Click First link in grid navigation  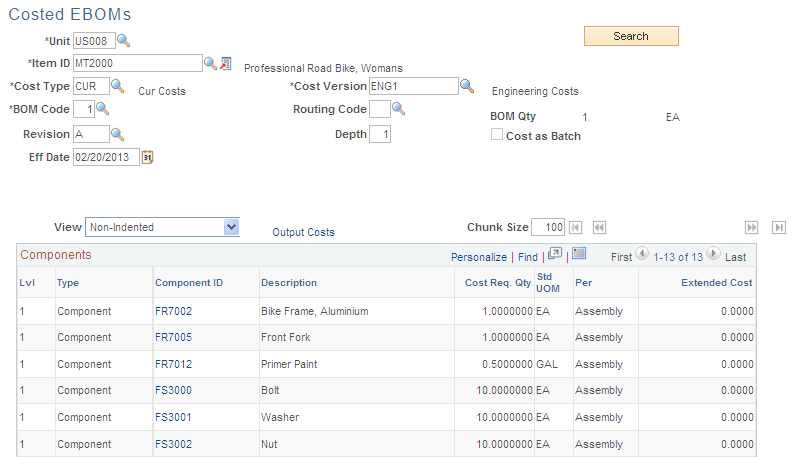(621, 257)
